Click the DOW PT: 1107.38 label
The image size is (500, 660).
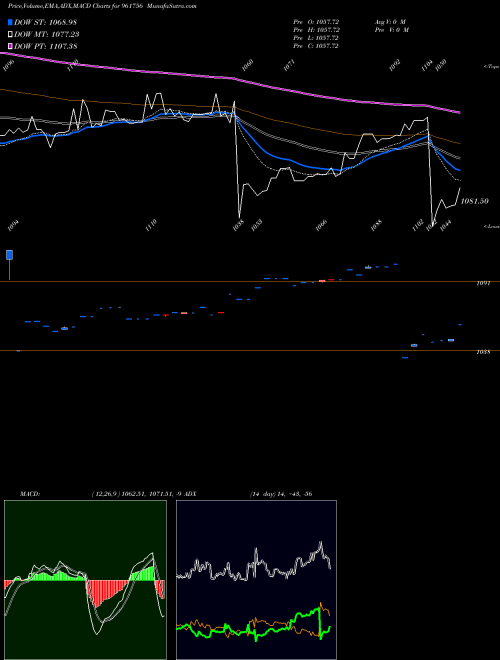45,46
